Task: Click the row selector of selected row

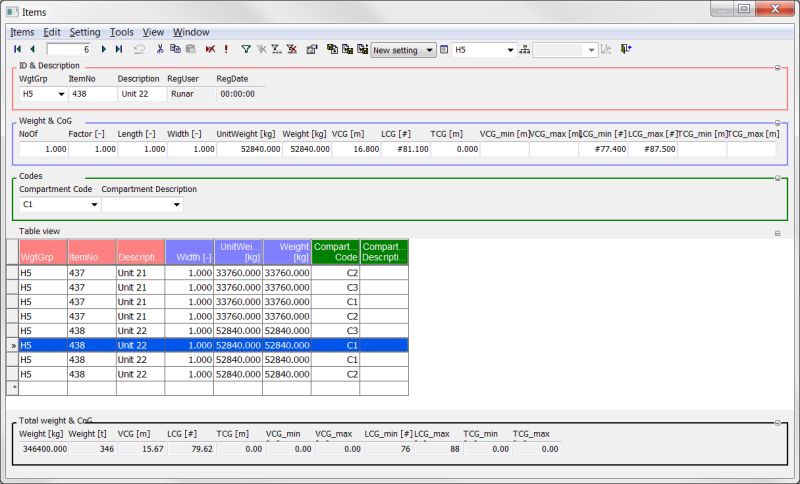Action: pyautogui.click(x=13, y=345)
